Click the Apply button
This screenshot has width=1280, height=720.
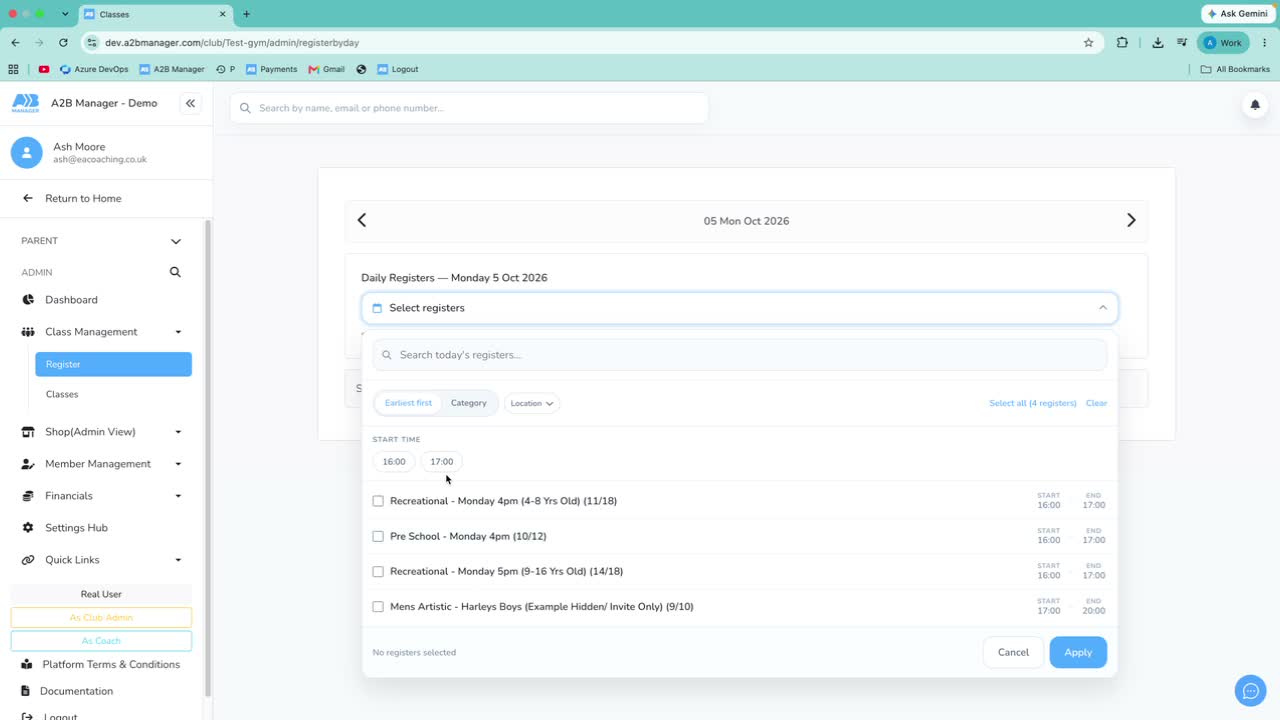click(x=1078, y=652)
